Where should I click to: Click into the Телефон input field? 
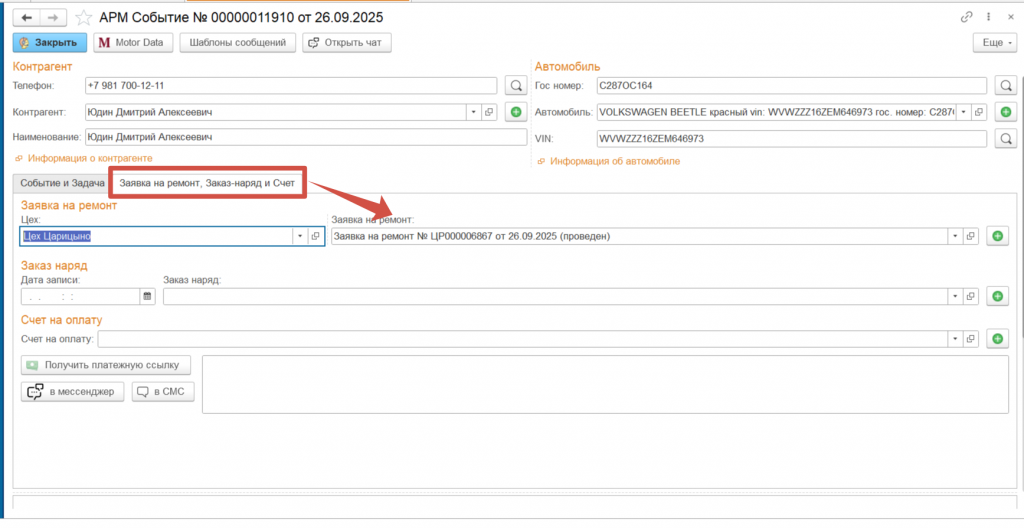click(x=290, y=86)
